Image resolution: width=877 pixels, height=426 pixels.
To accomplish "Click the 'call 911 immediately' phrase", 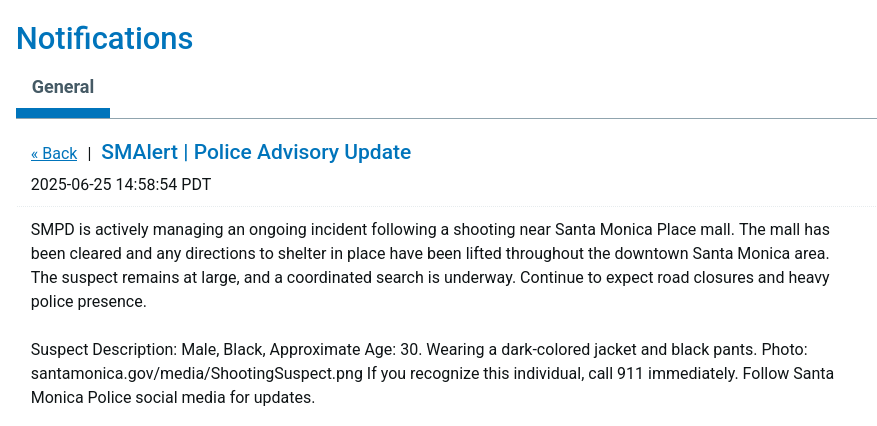I will (x=662, y=373).
